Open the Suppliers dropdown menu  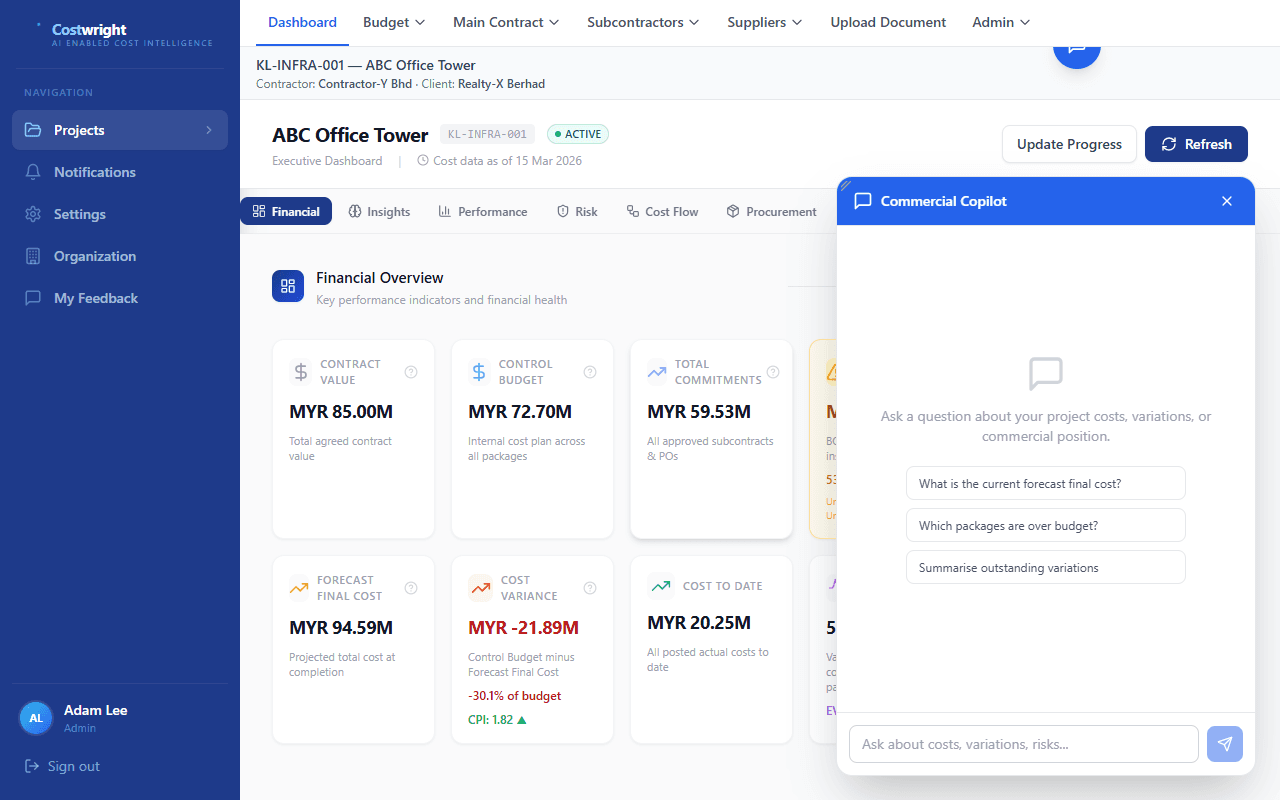coord(765,22)
